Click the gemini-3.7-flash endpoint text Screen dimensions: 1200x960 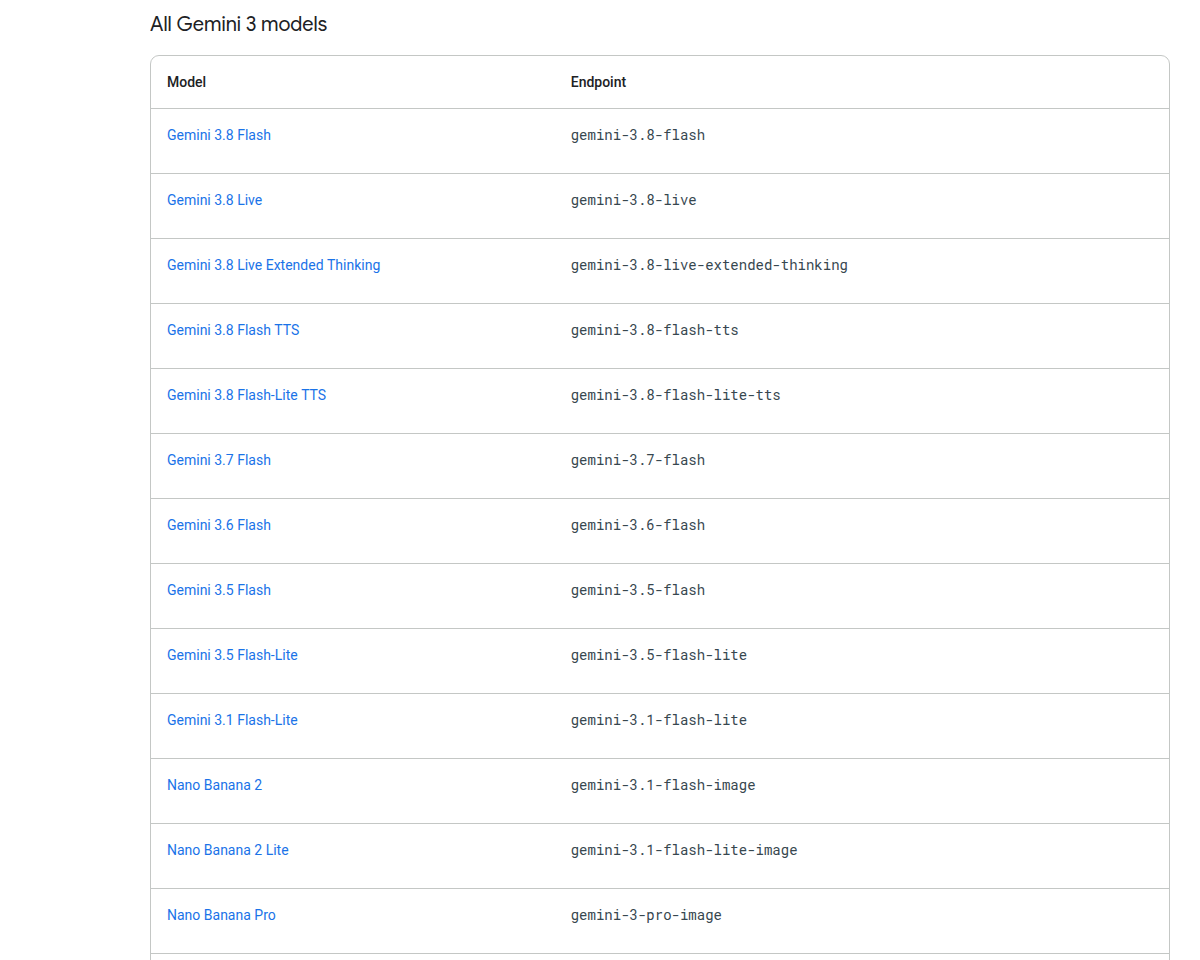[x=638, y=460]
